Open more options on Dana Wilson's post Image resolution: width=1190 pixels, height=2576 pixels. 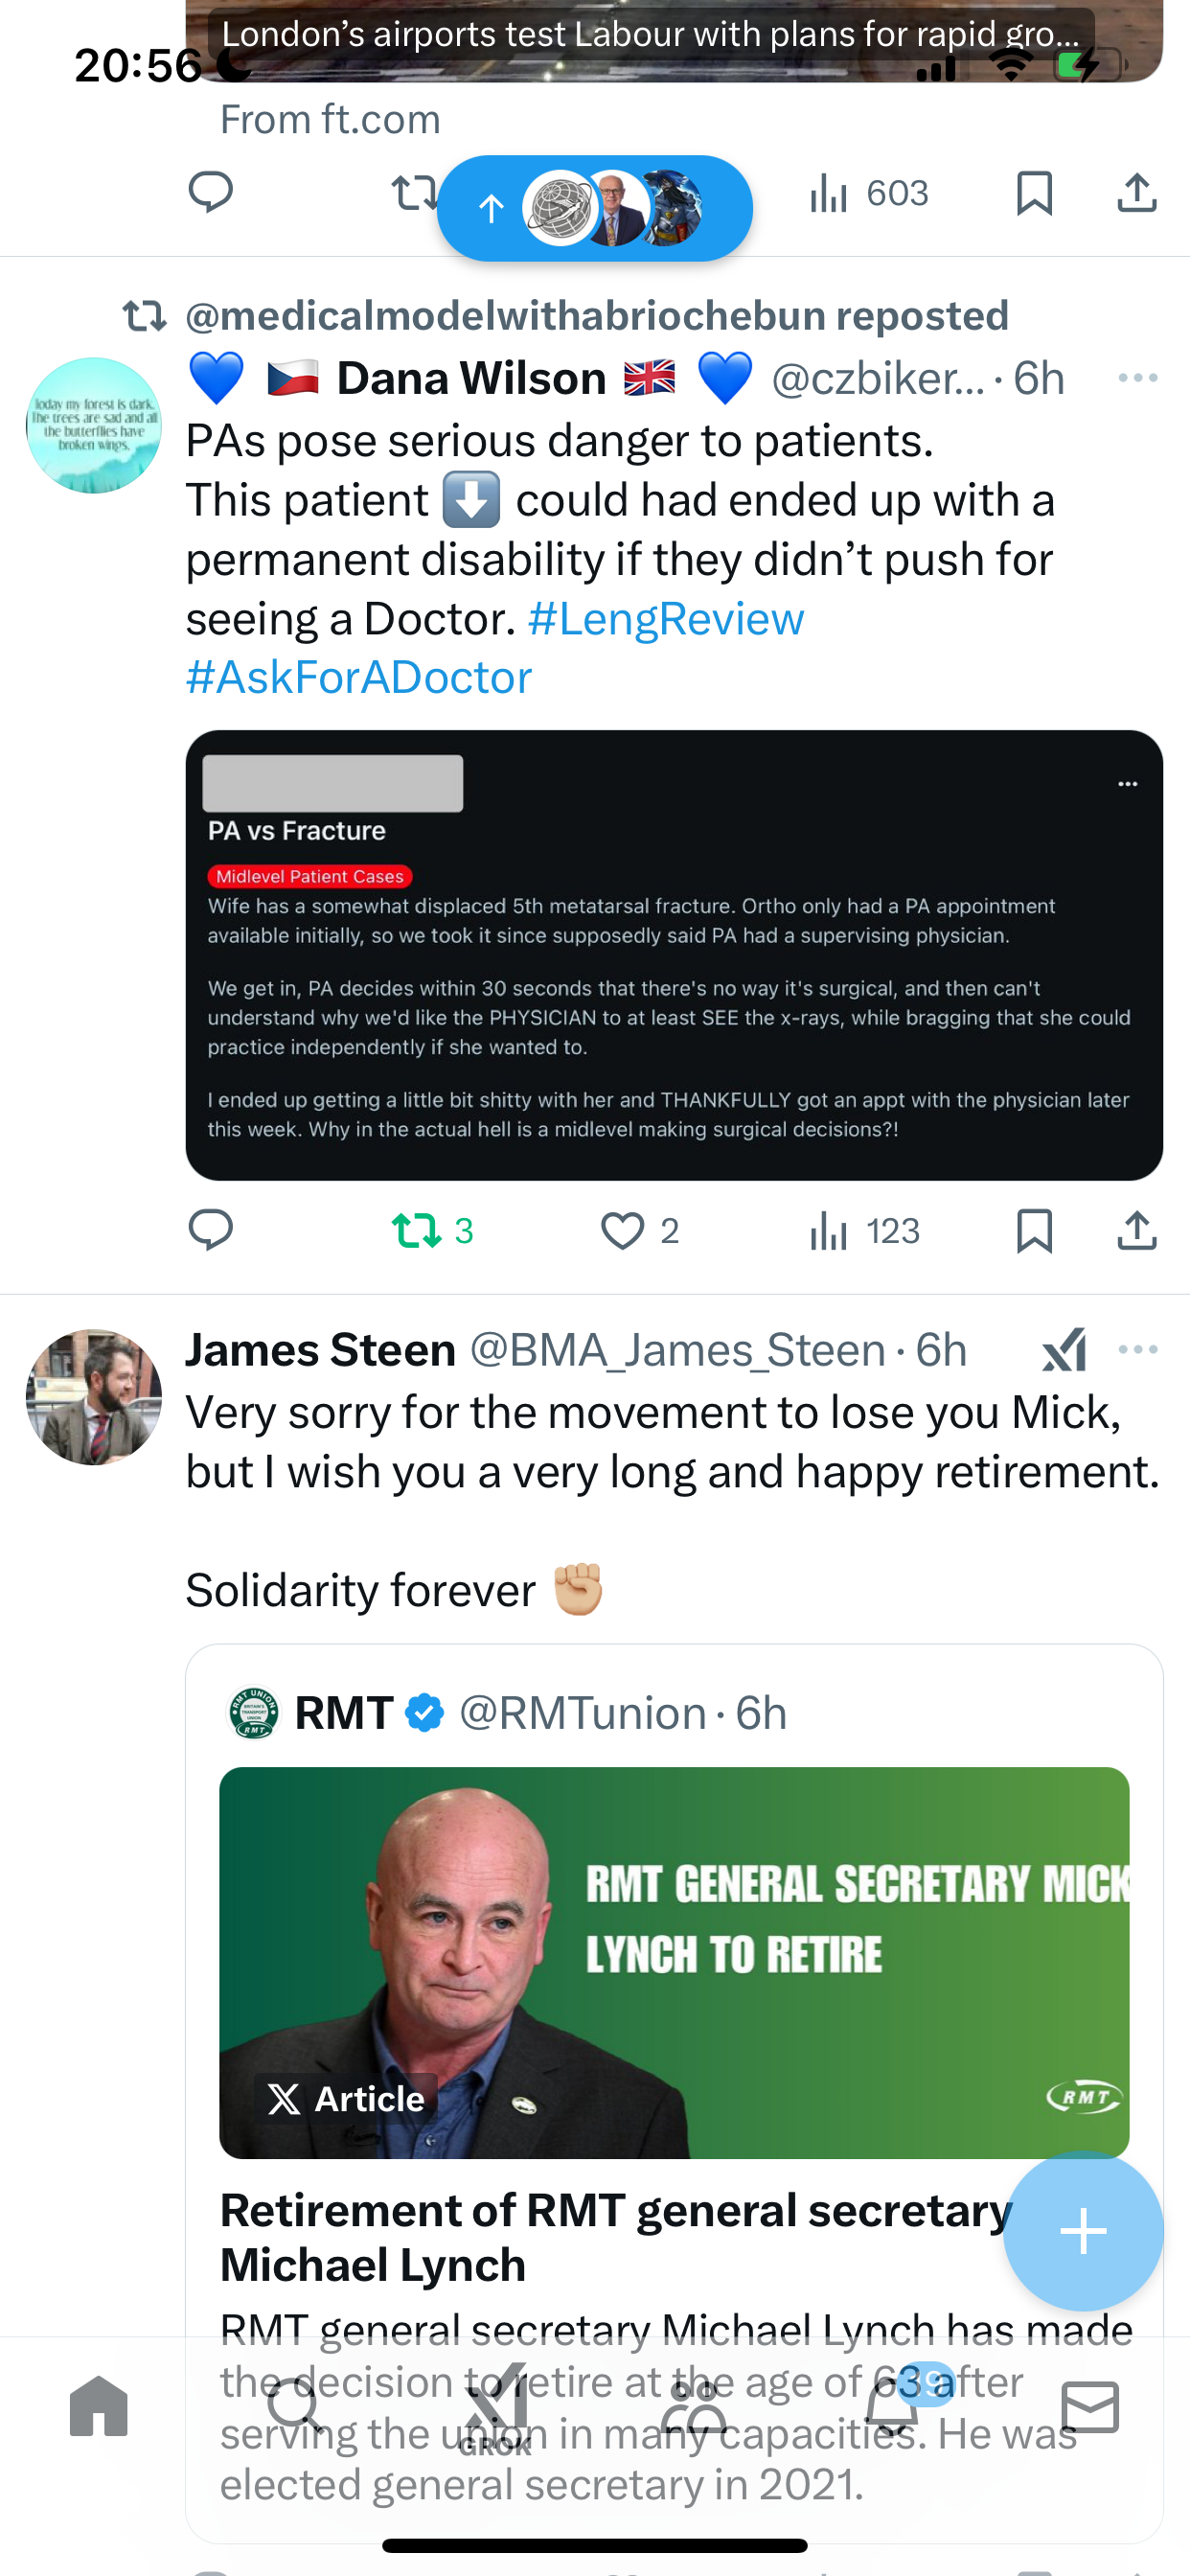pos(1137,378)
